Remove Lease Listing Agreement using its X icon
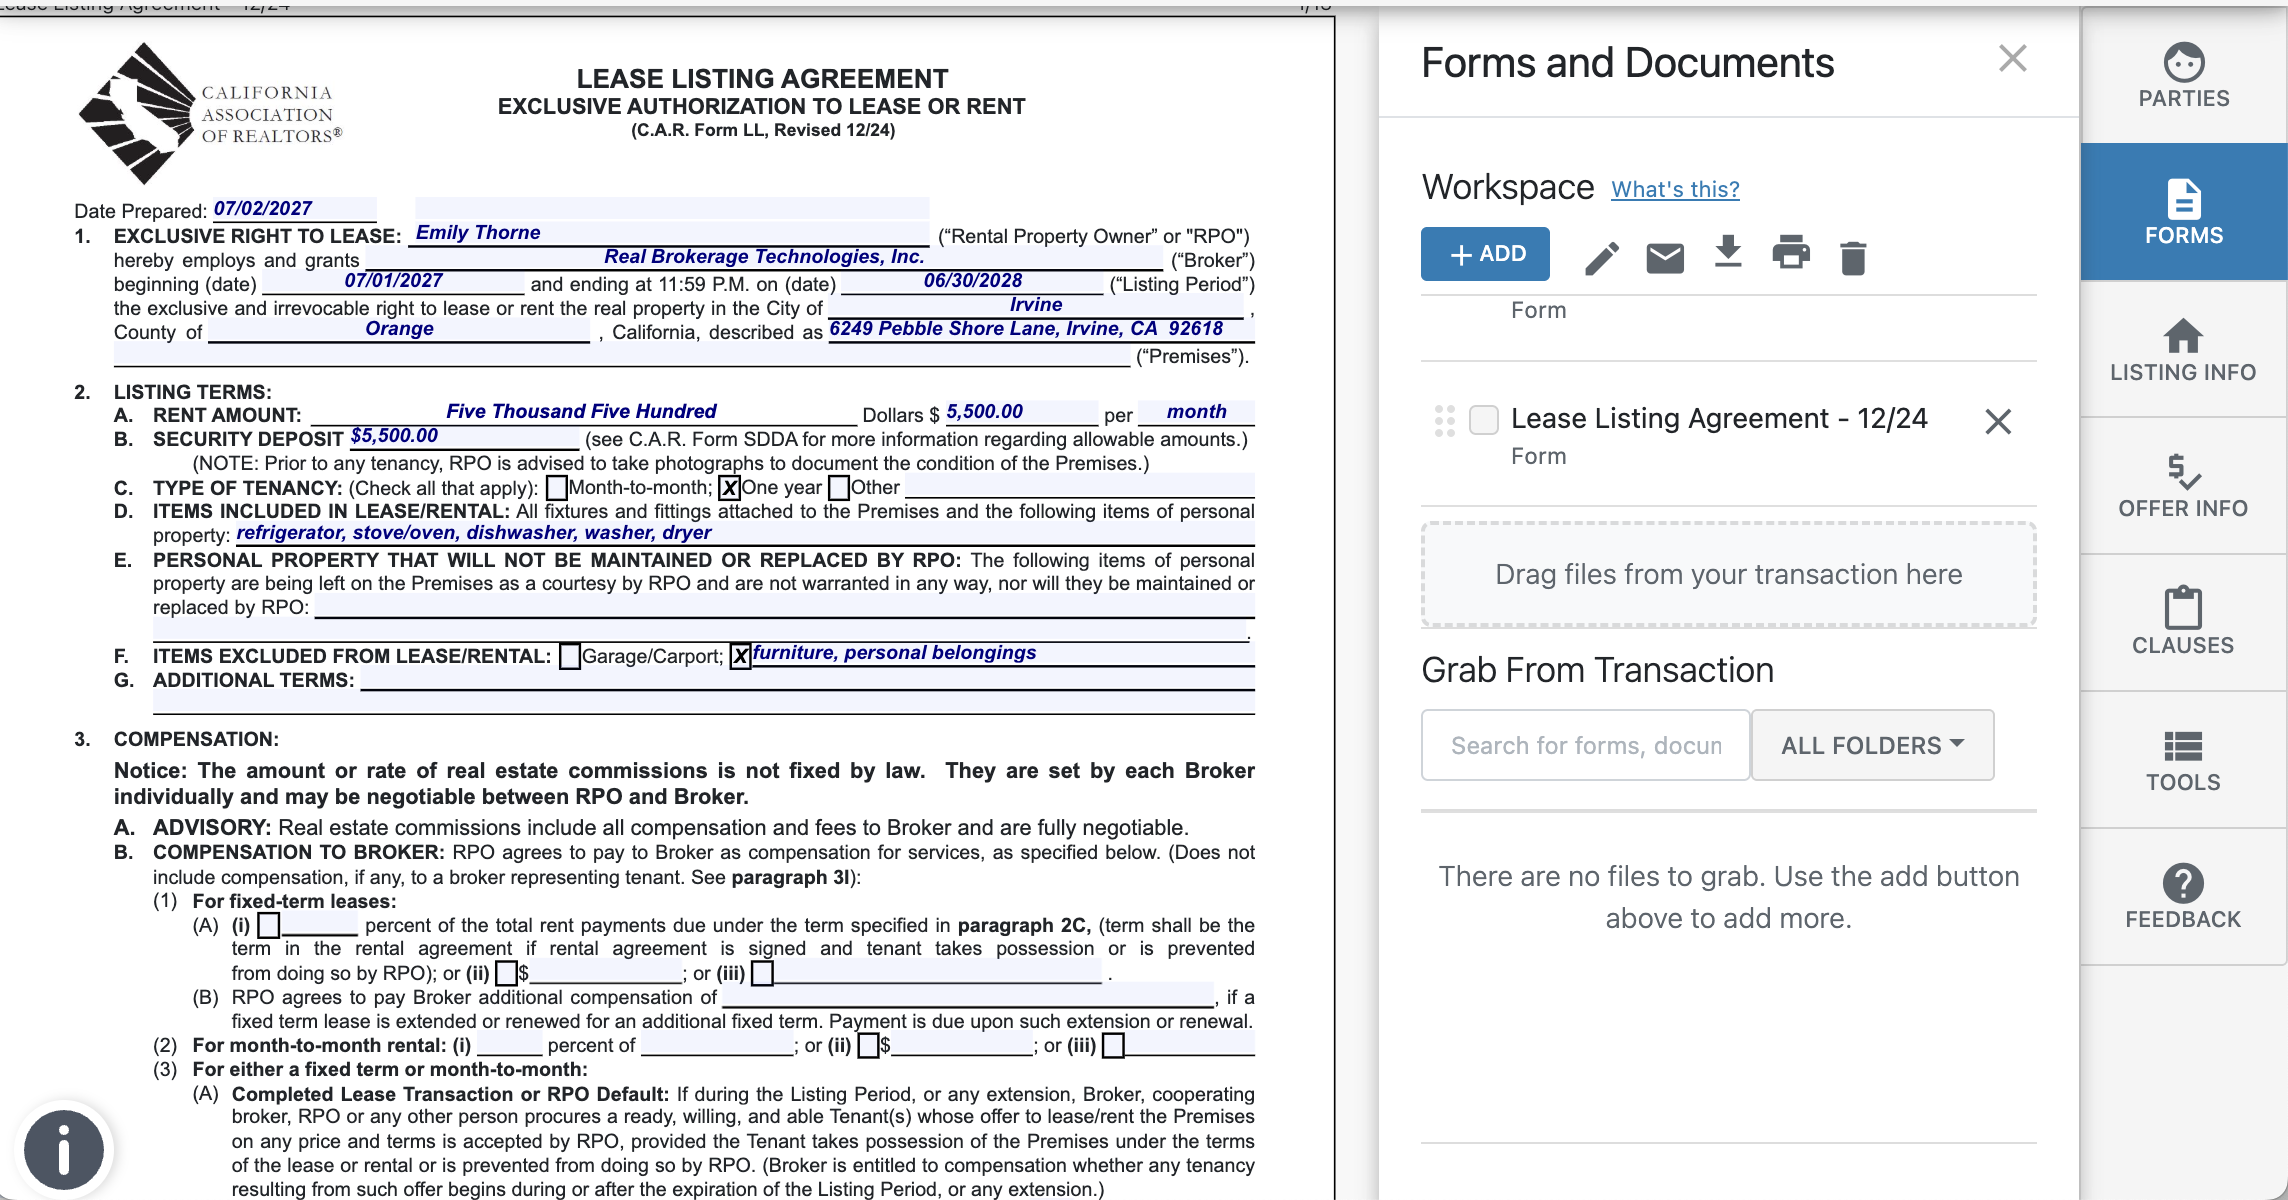Viewport: 2288px width, 1200px height. click(x=1998, y=421)
